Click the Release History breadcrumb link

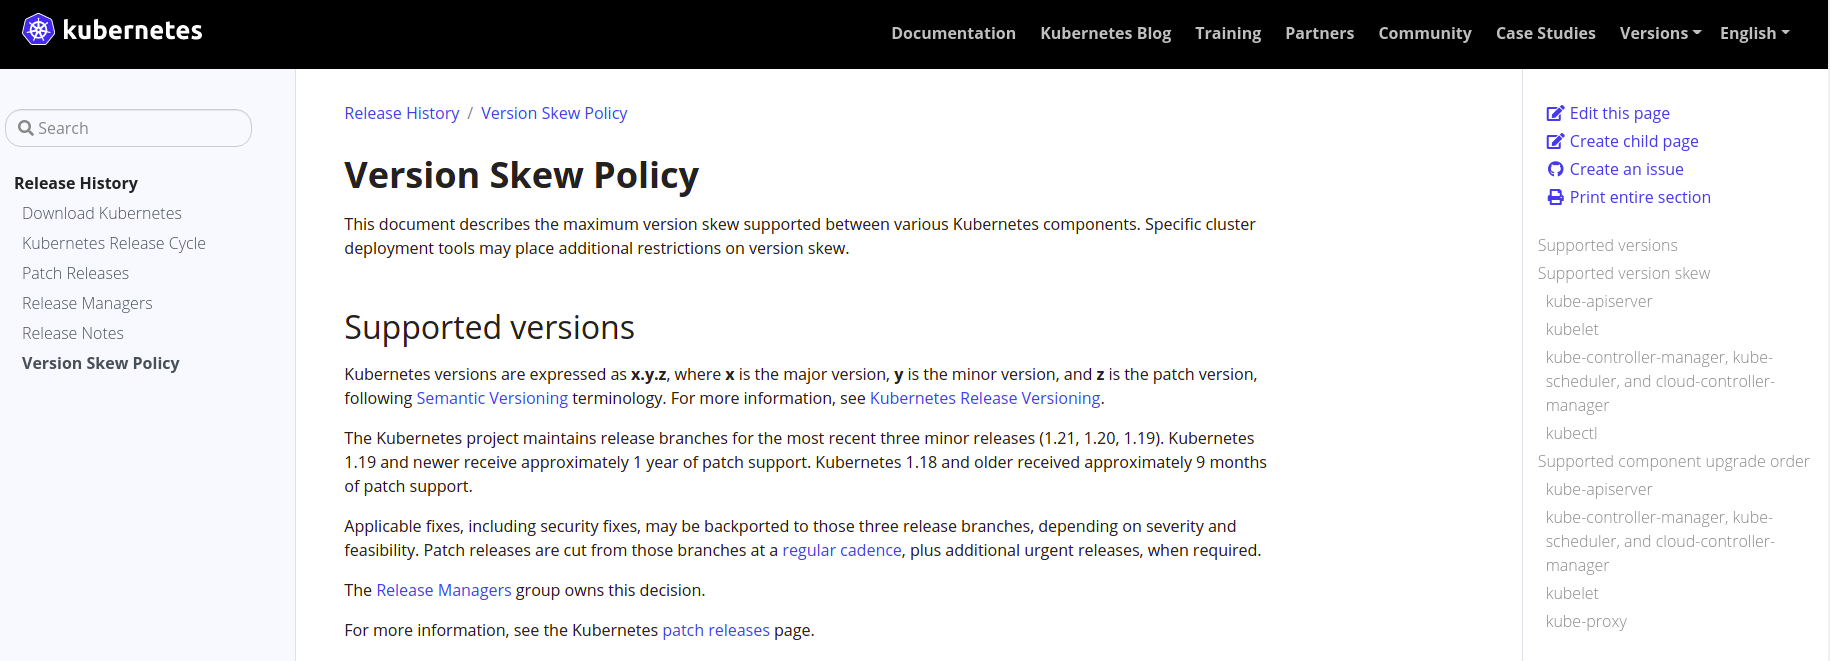click(x=402, y=113)
